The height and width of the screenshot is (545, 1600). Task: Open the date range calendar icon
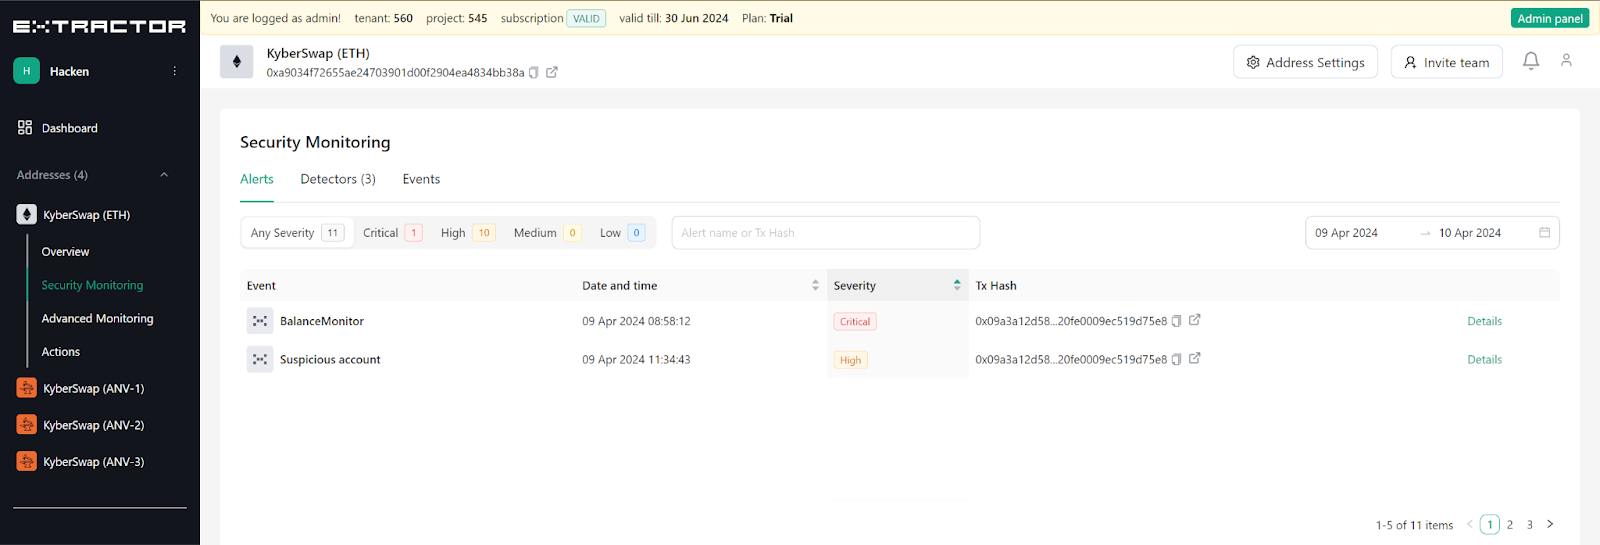(1544, 232)
